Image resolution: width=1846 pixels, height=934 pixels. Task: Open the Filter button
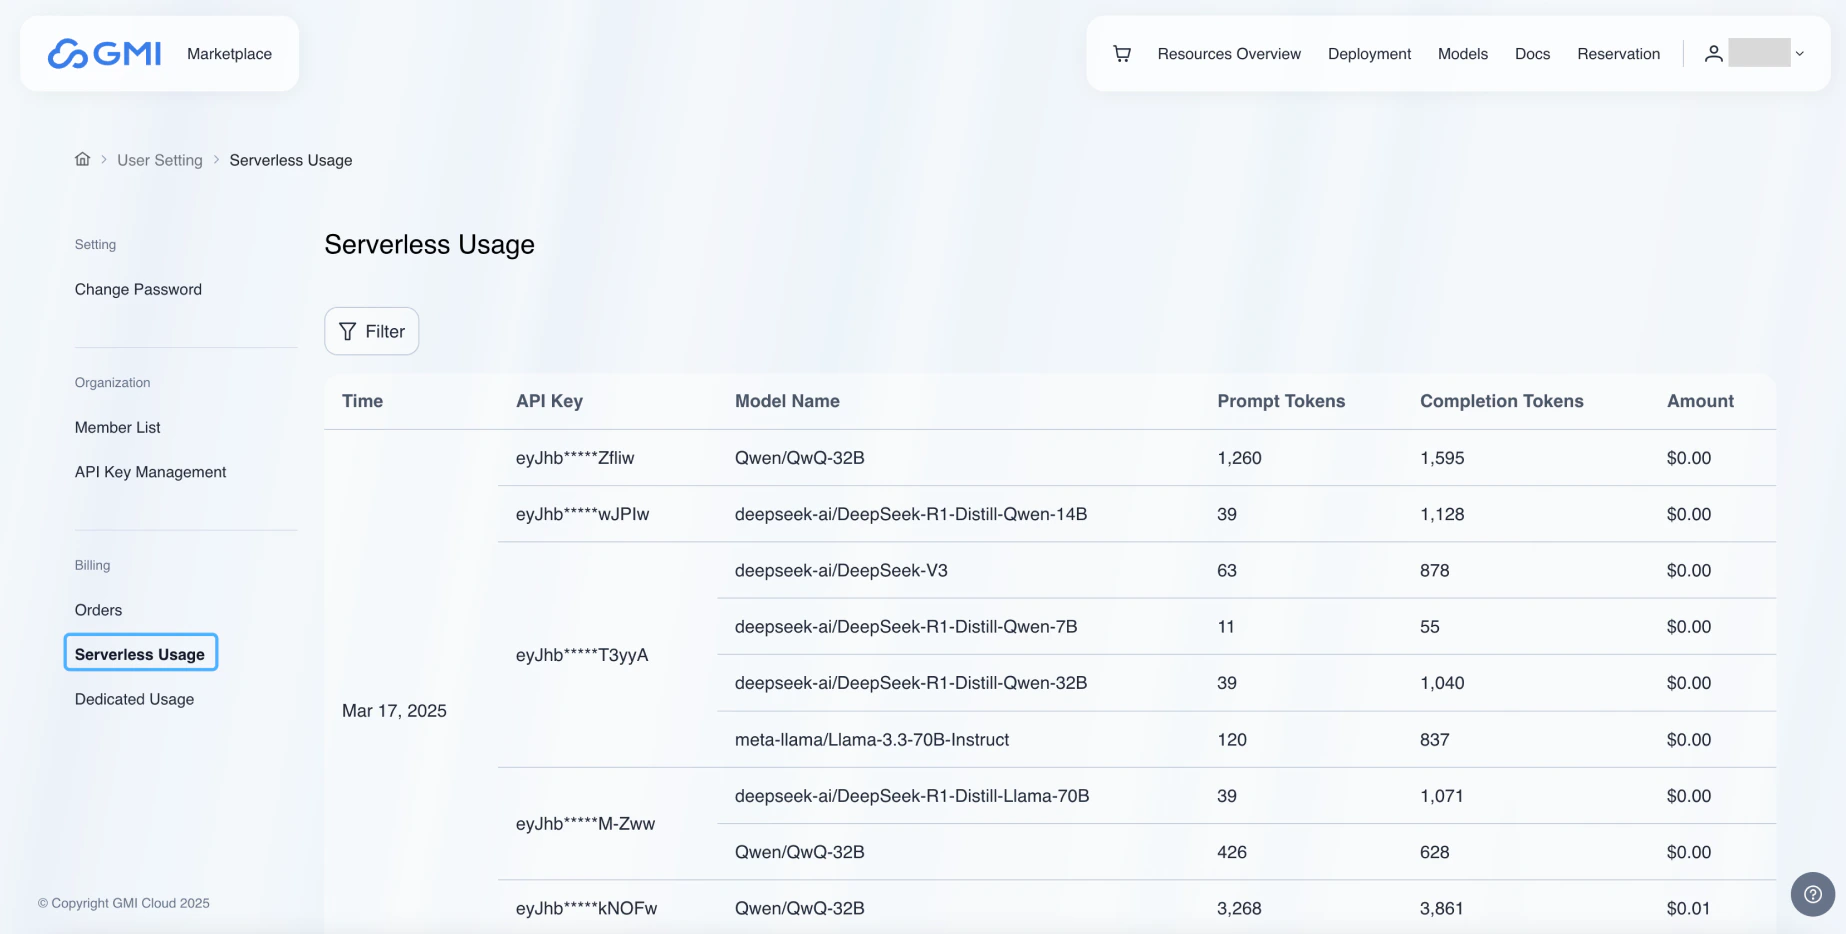(x=372, y=331)
